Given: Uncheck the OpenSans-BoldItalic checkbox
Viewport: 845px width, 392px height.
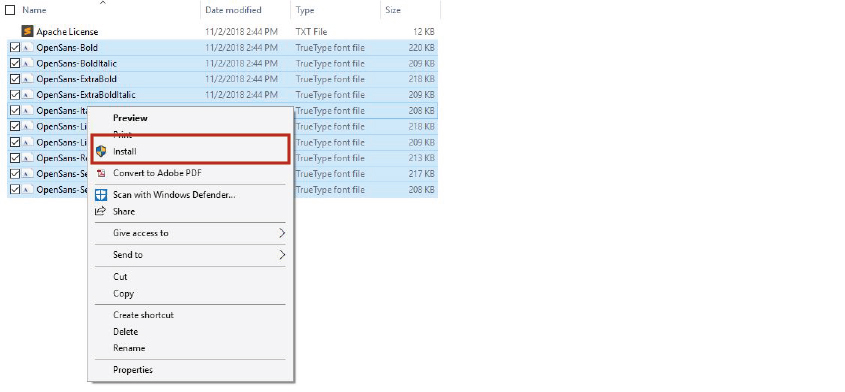Looking at the screenshot, I should (15, 63).
